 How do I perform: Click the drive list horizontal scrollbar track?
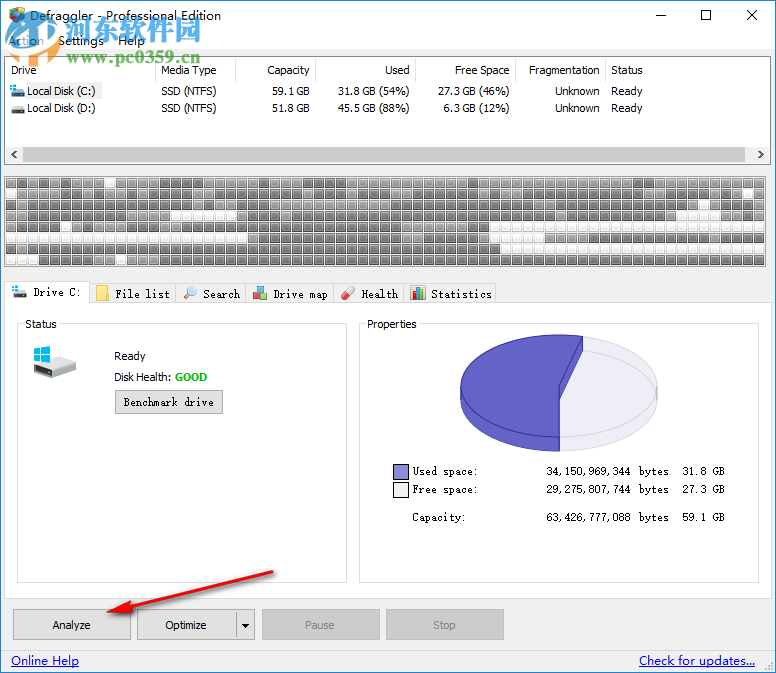[x=384, y=154]
